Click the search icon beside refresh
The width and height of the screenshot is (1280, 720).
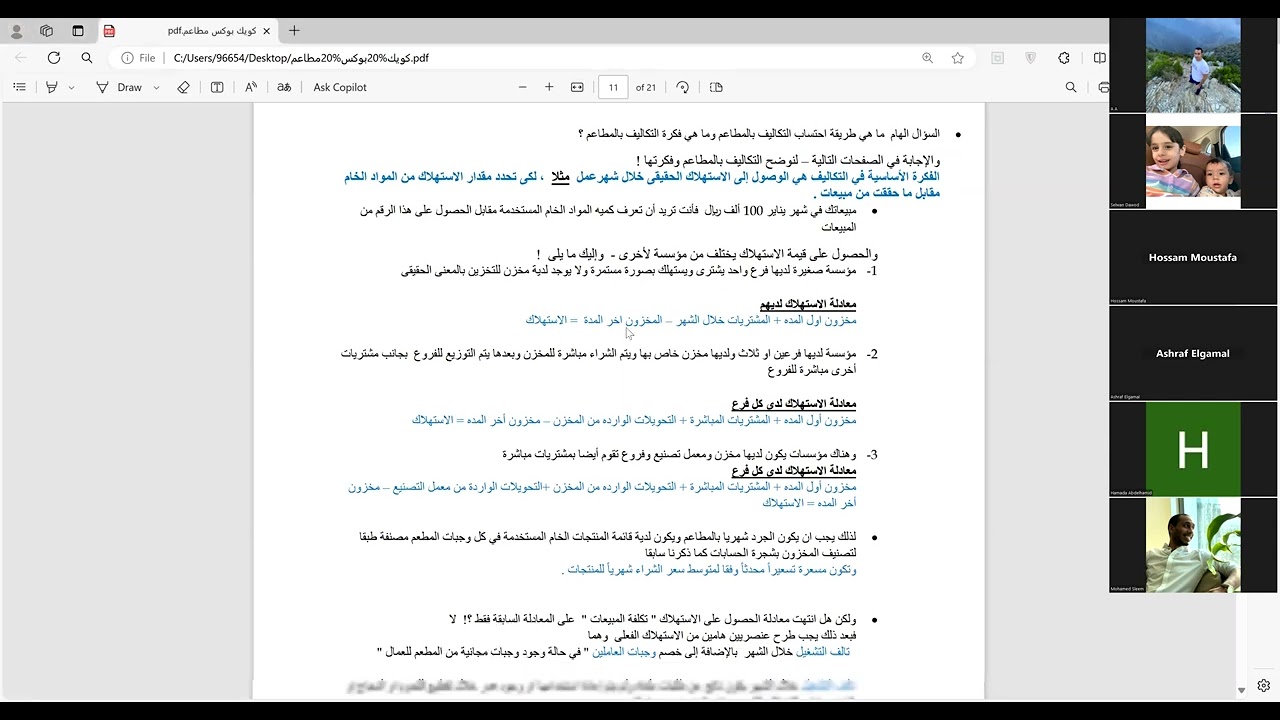point(87,58)
